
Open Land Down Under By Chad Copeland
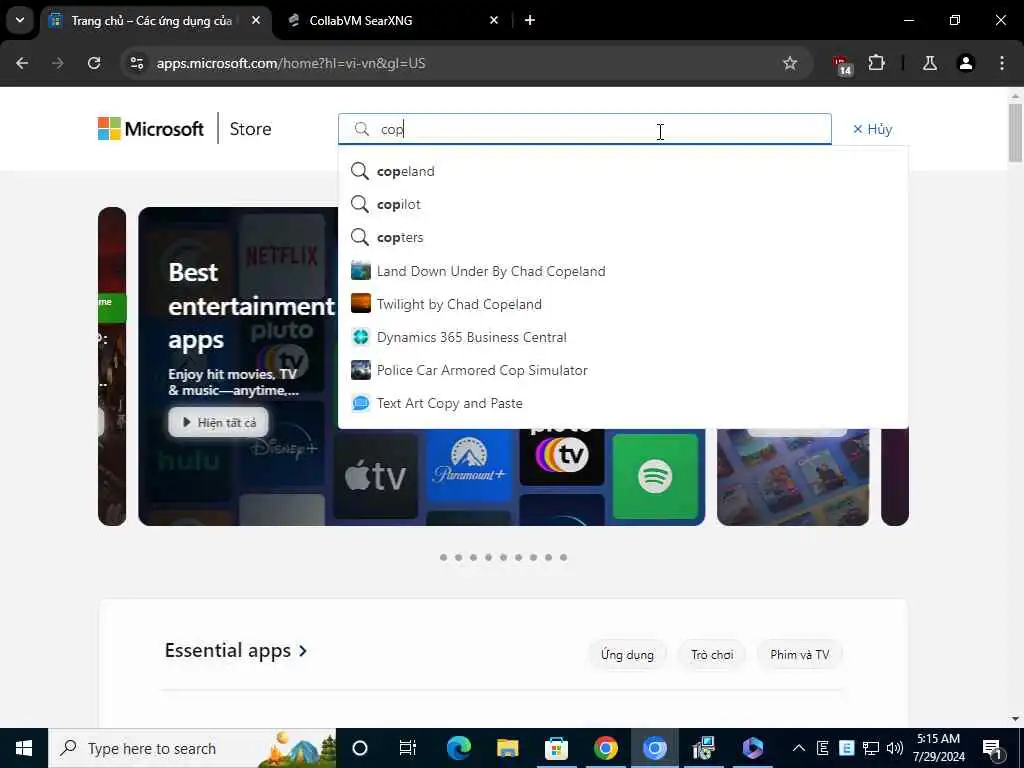[623, 270]
